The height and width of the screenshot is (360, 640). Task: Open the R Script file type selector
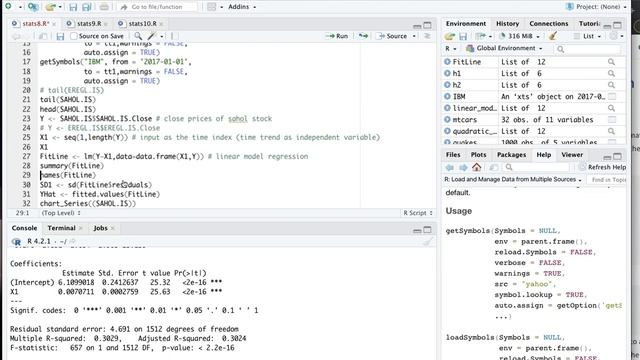[x=418, y=213]
